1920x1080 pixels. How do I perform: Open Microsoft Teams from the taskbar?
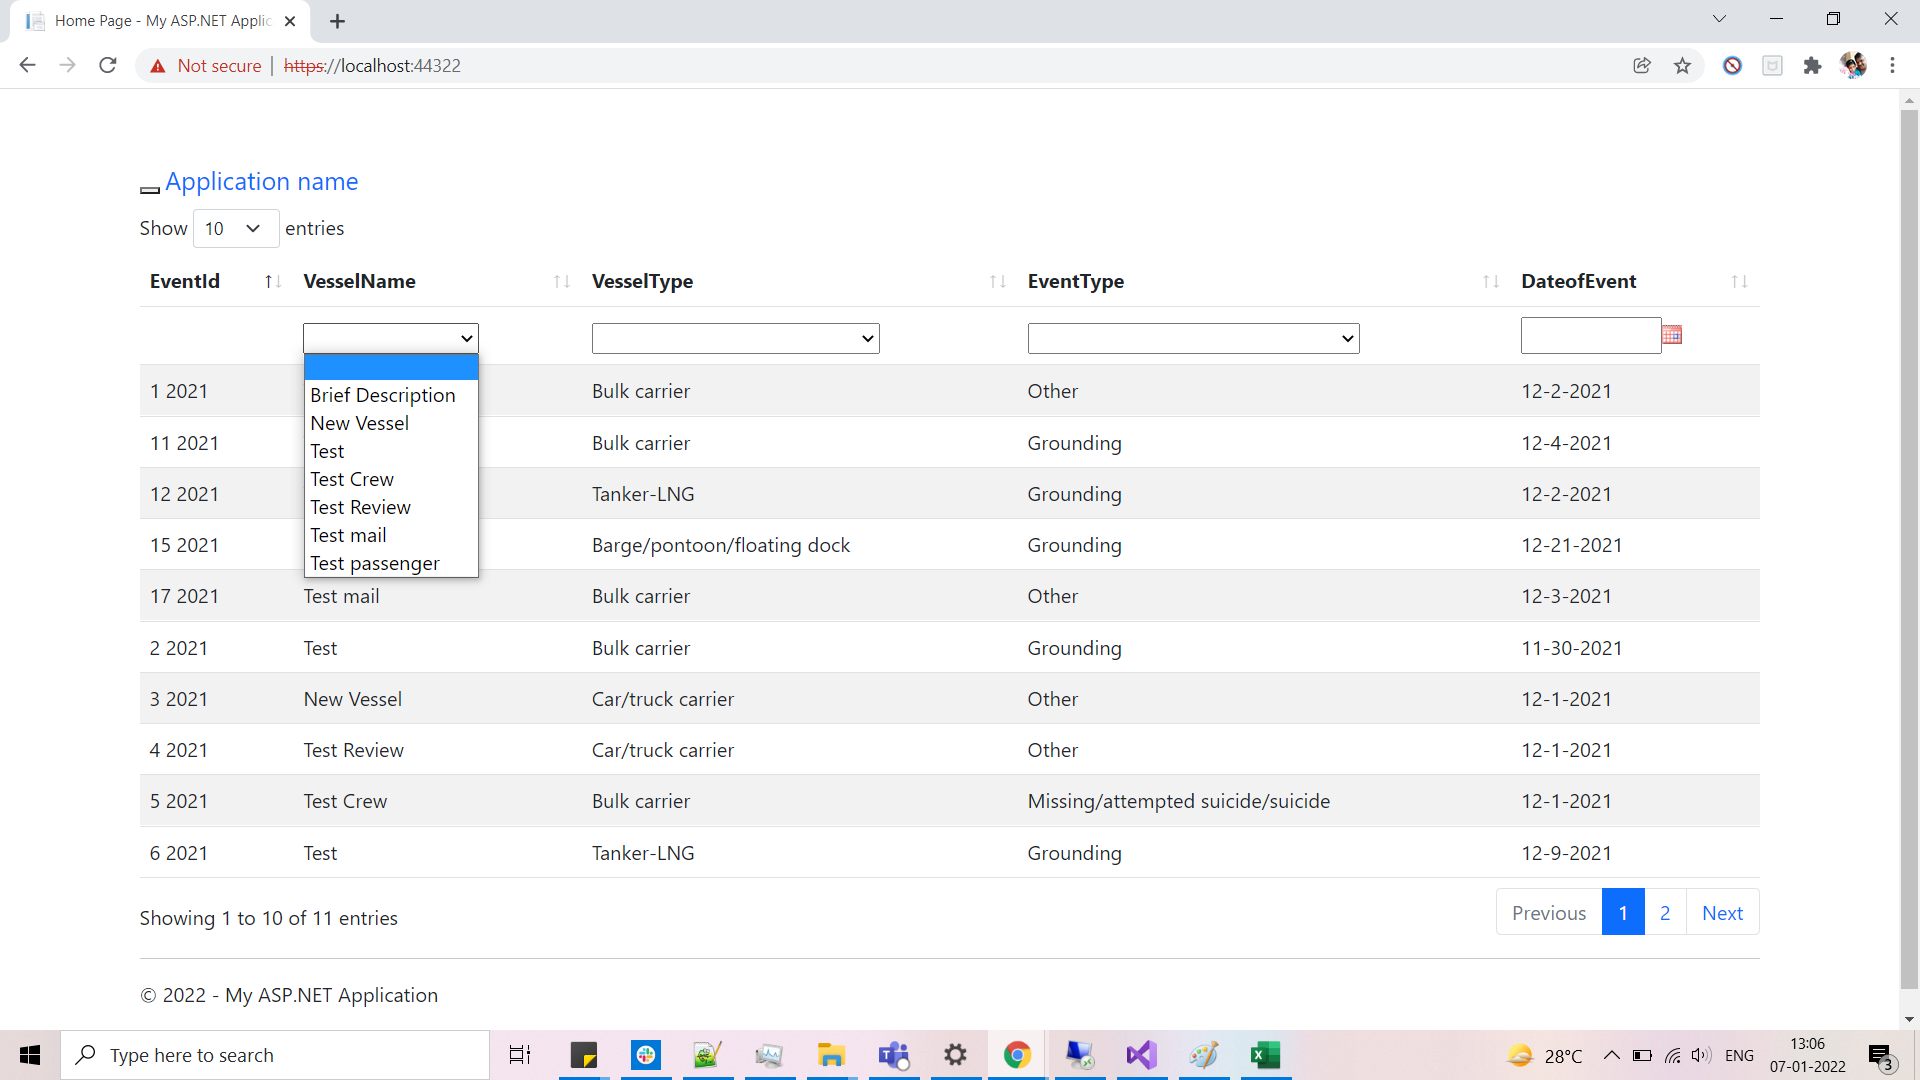point(893,1055)
